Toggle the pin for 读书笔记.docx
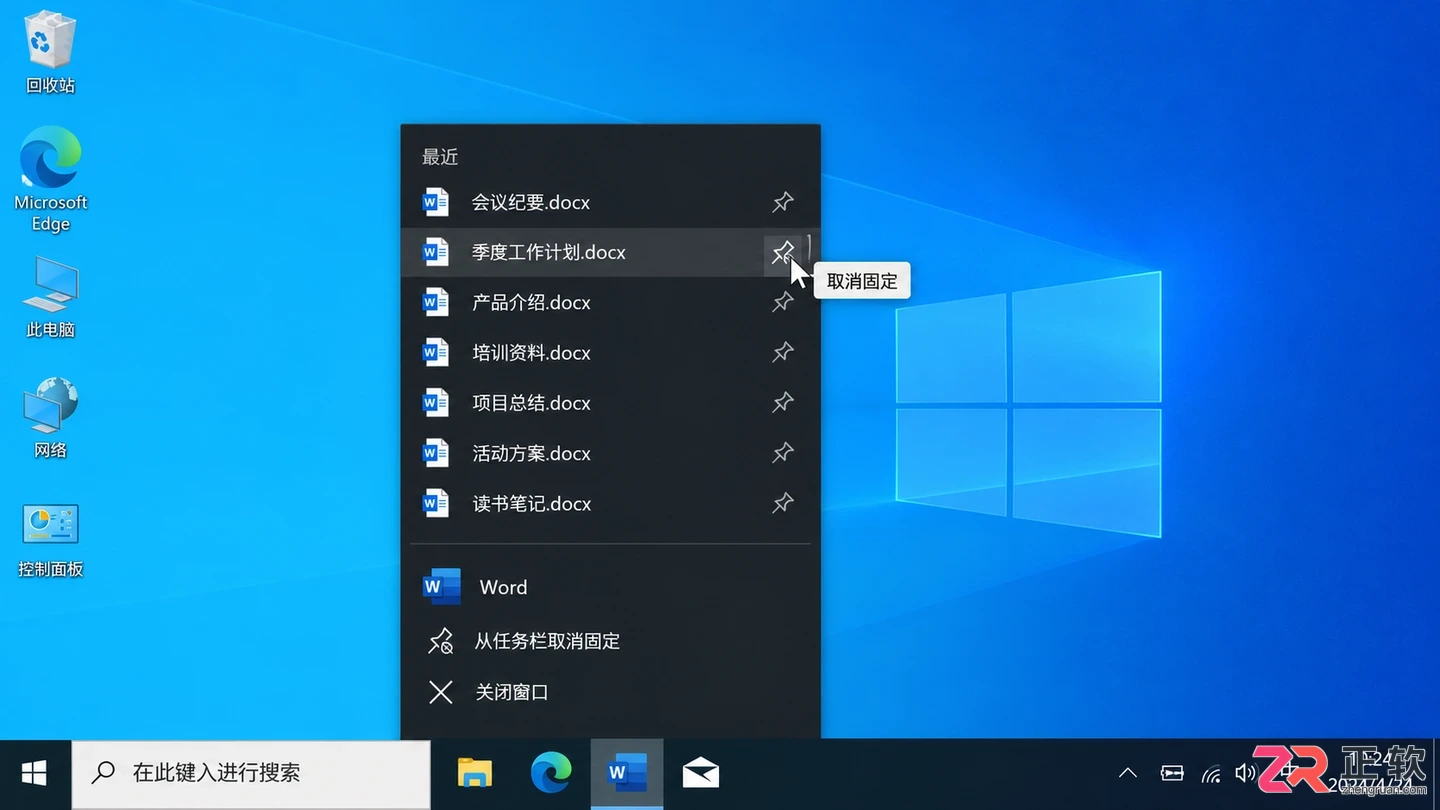Image resolution: width=1440 pixels, height=810 pixels. (x=782, y=503)
